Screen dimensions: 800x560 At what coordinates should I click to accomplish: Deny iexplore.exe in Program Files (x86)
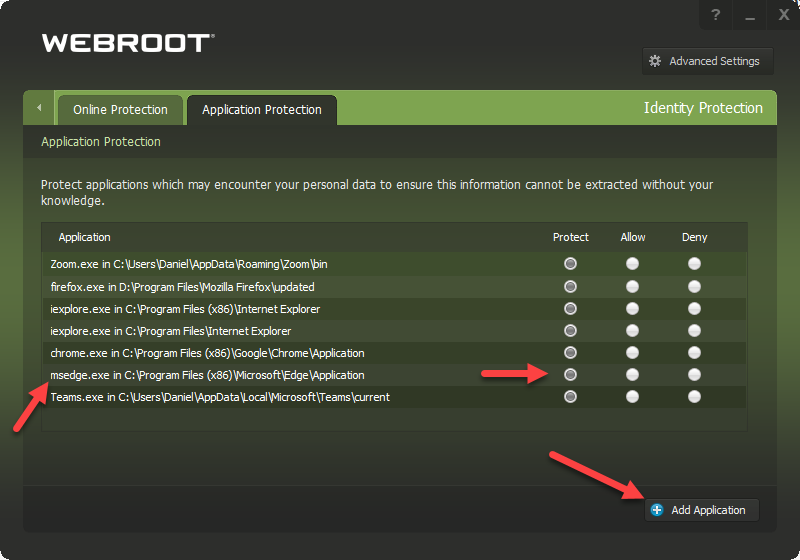pos(694,309)
